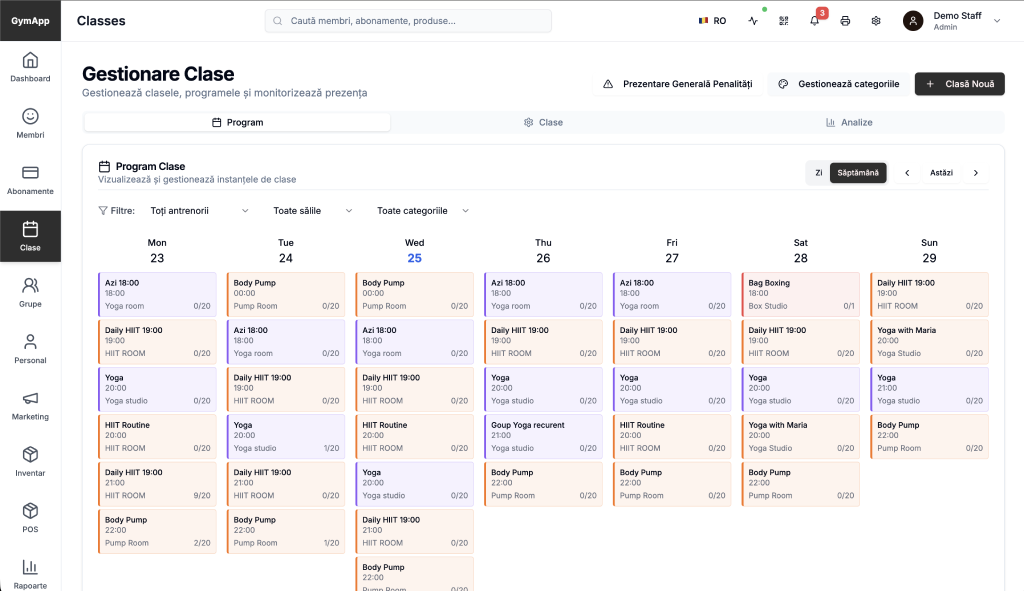Switch to the Analize tab
The image size is (1024, 591).
pos(849,122)
